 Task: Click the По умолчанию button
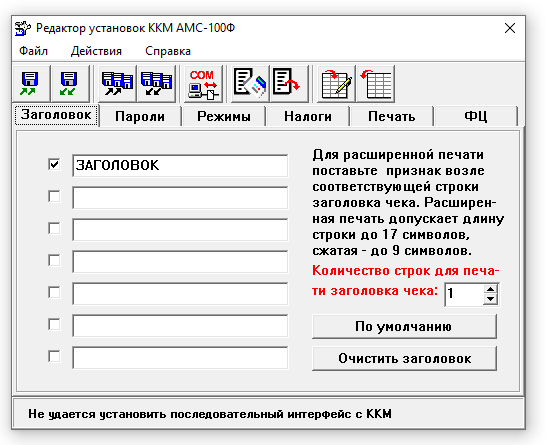[x=404, y=326]
